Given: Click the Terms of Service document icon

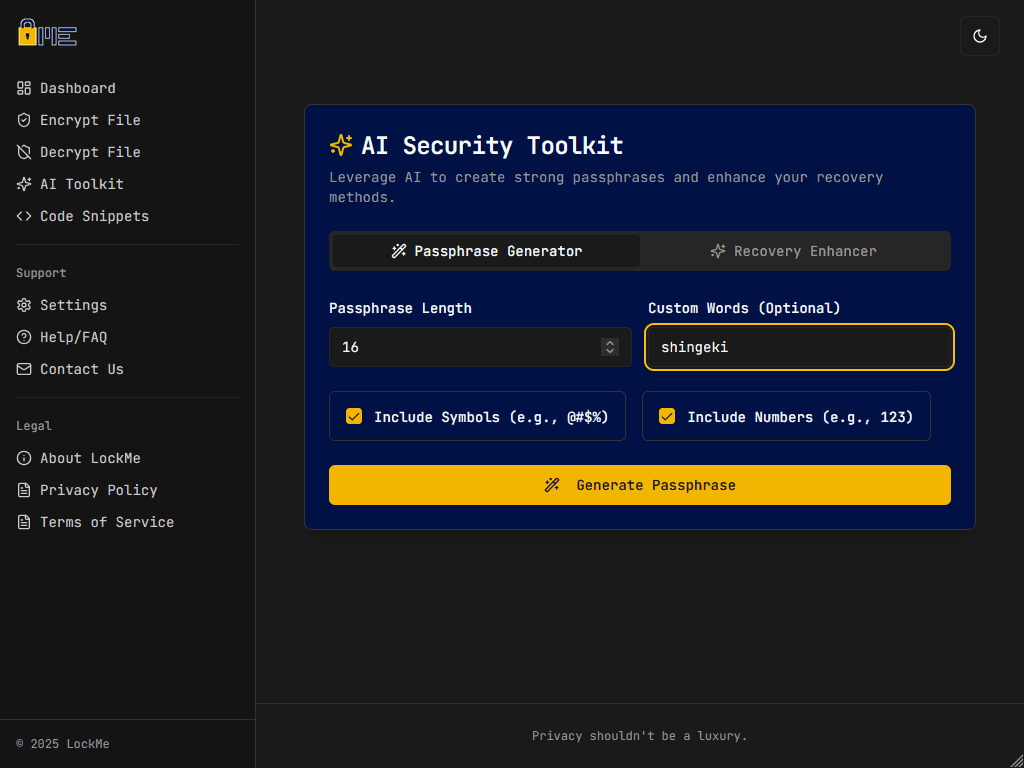Looking at the screenshot, I should [24, 522].
